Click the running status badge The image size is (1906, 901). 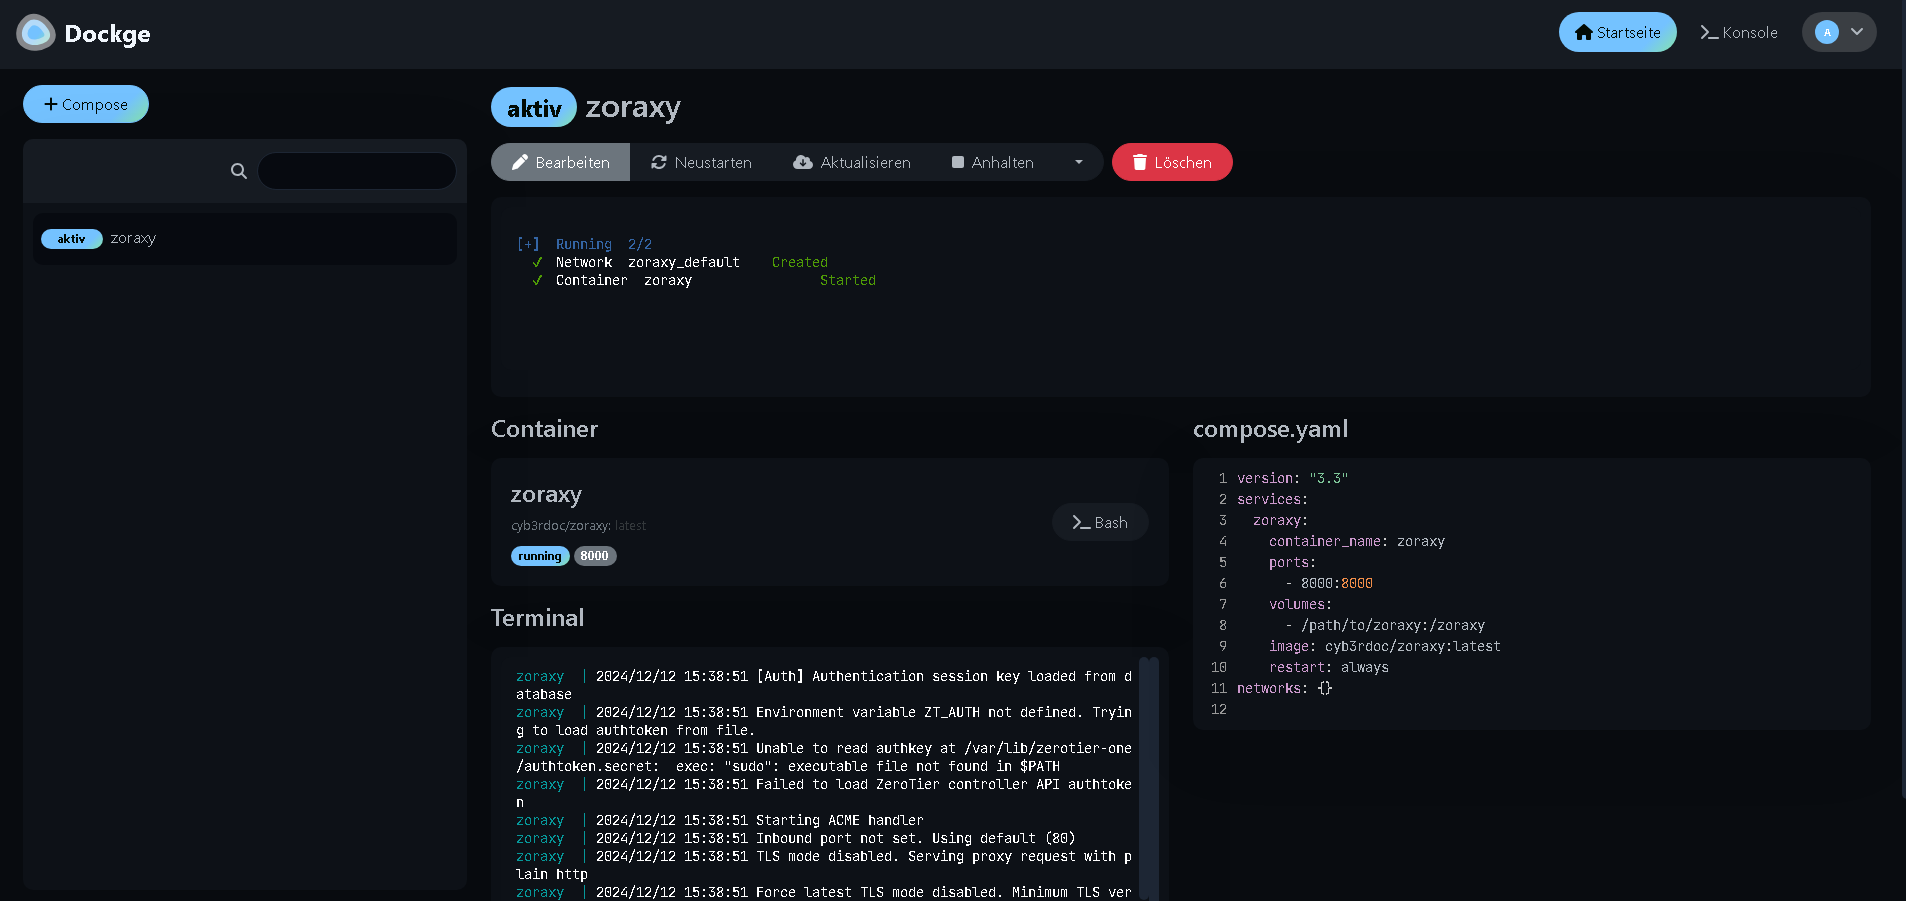tap(540, 556)
